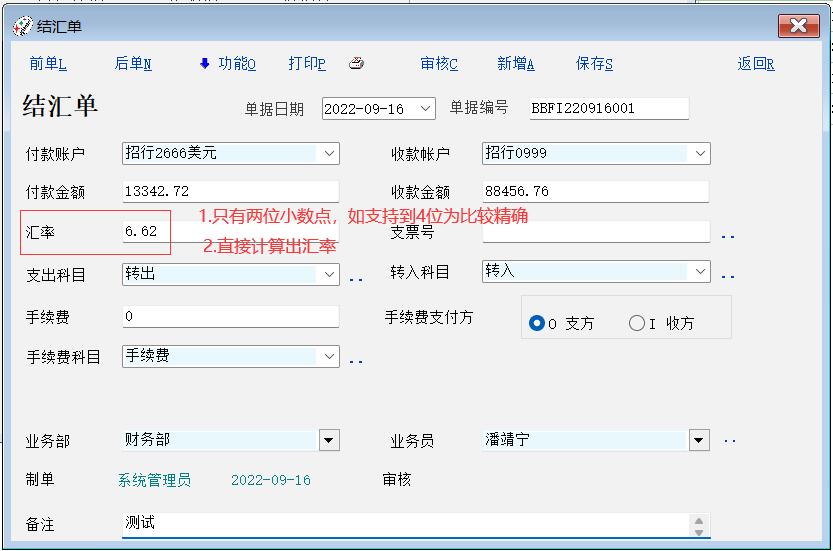Click the browse dots next to 业务员
Viewport: 833px width, 551px height.
729,440
